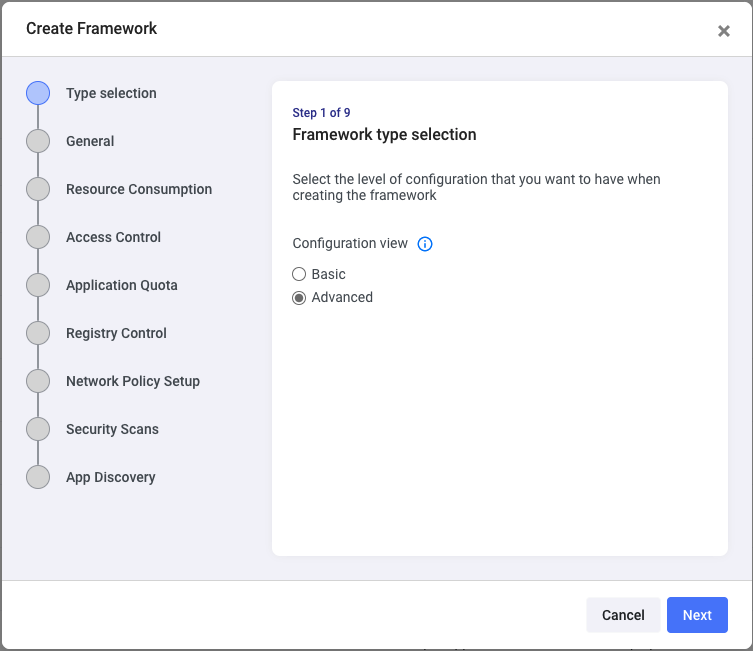753x651 pixels.
Task: Open the Resource Consumption step label
Action: [x=139, y=189]
